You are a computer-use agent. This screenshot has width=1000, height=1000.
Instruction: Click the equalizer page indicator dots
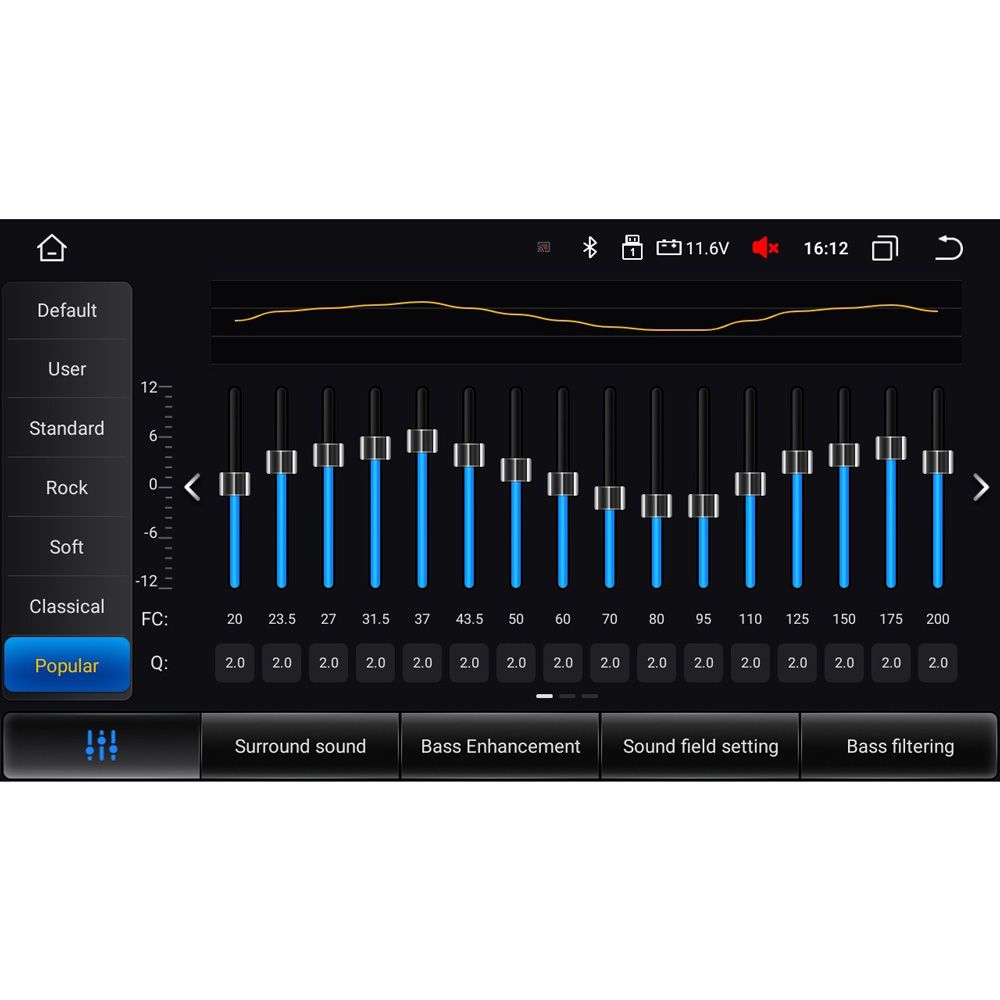[567, 696]
